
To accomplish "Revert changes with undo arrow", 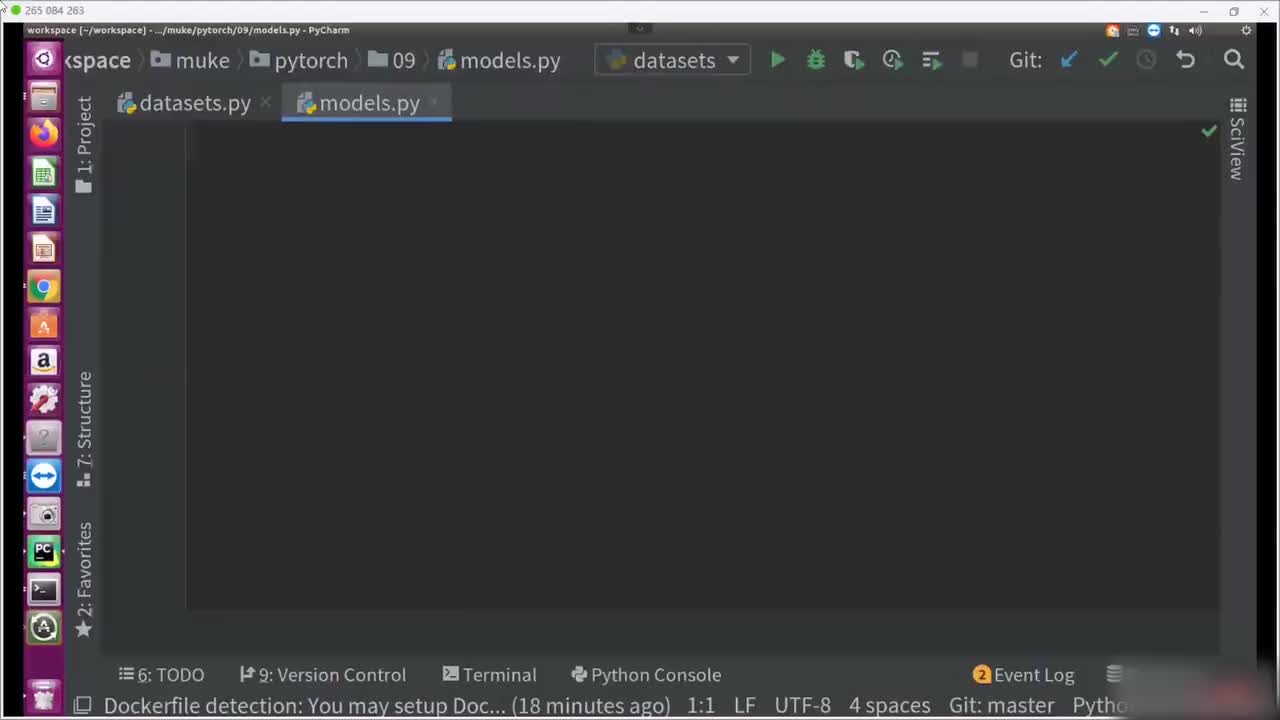I will (1185, 60).
